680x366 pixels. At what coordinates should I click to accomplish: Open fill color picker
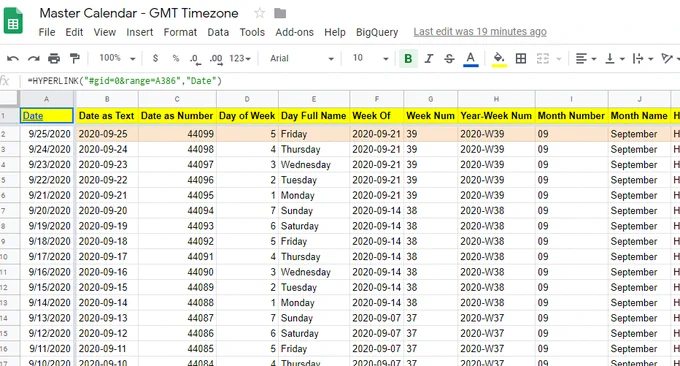tap(499, 59)
